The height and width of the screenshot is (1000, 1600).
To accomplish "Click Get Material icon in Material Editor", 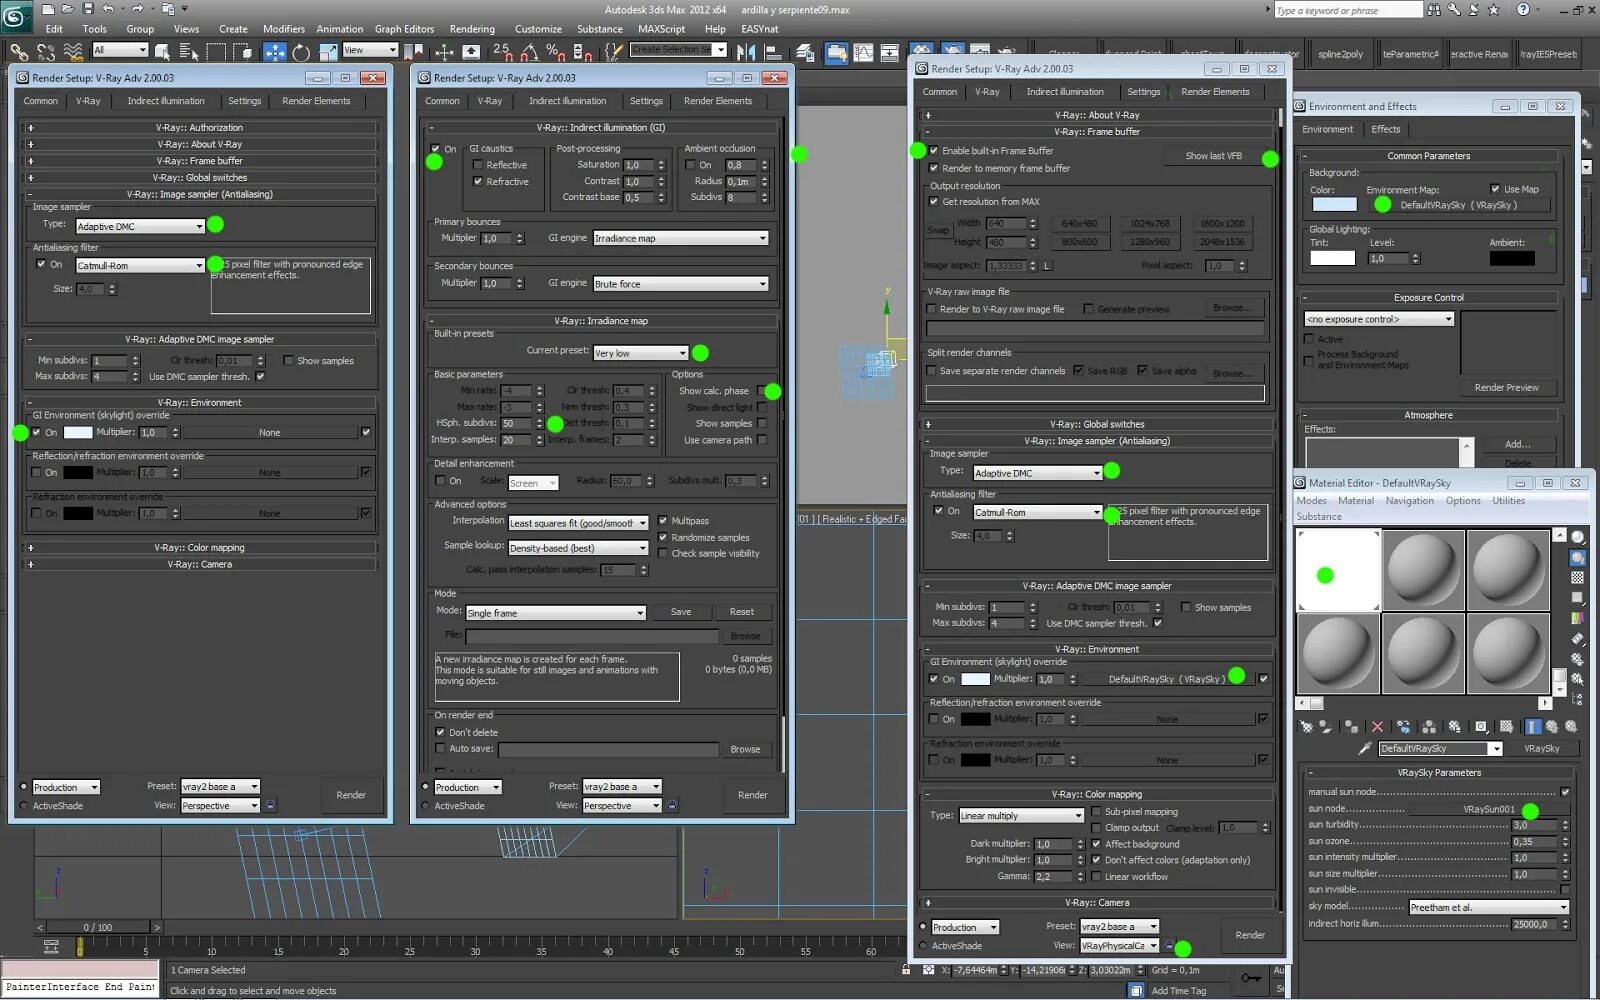I will pos(1306,727).
